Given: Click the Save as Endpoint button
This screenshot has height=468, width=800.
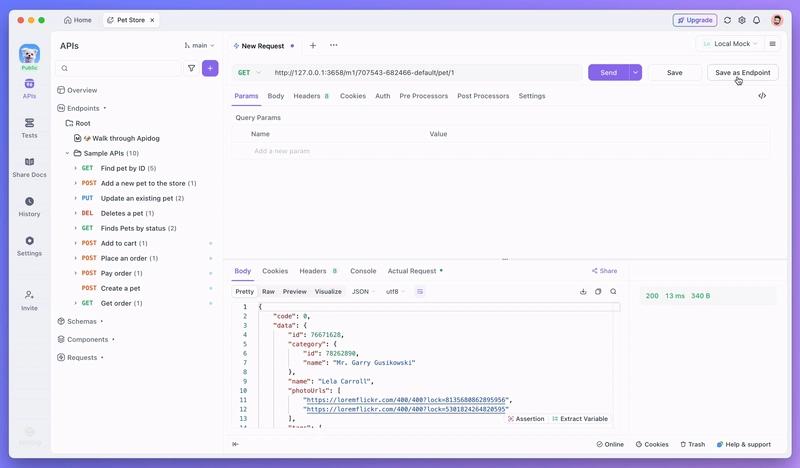Looking at the screenshot, I should coord(742,73).
